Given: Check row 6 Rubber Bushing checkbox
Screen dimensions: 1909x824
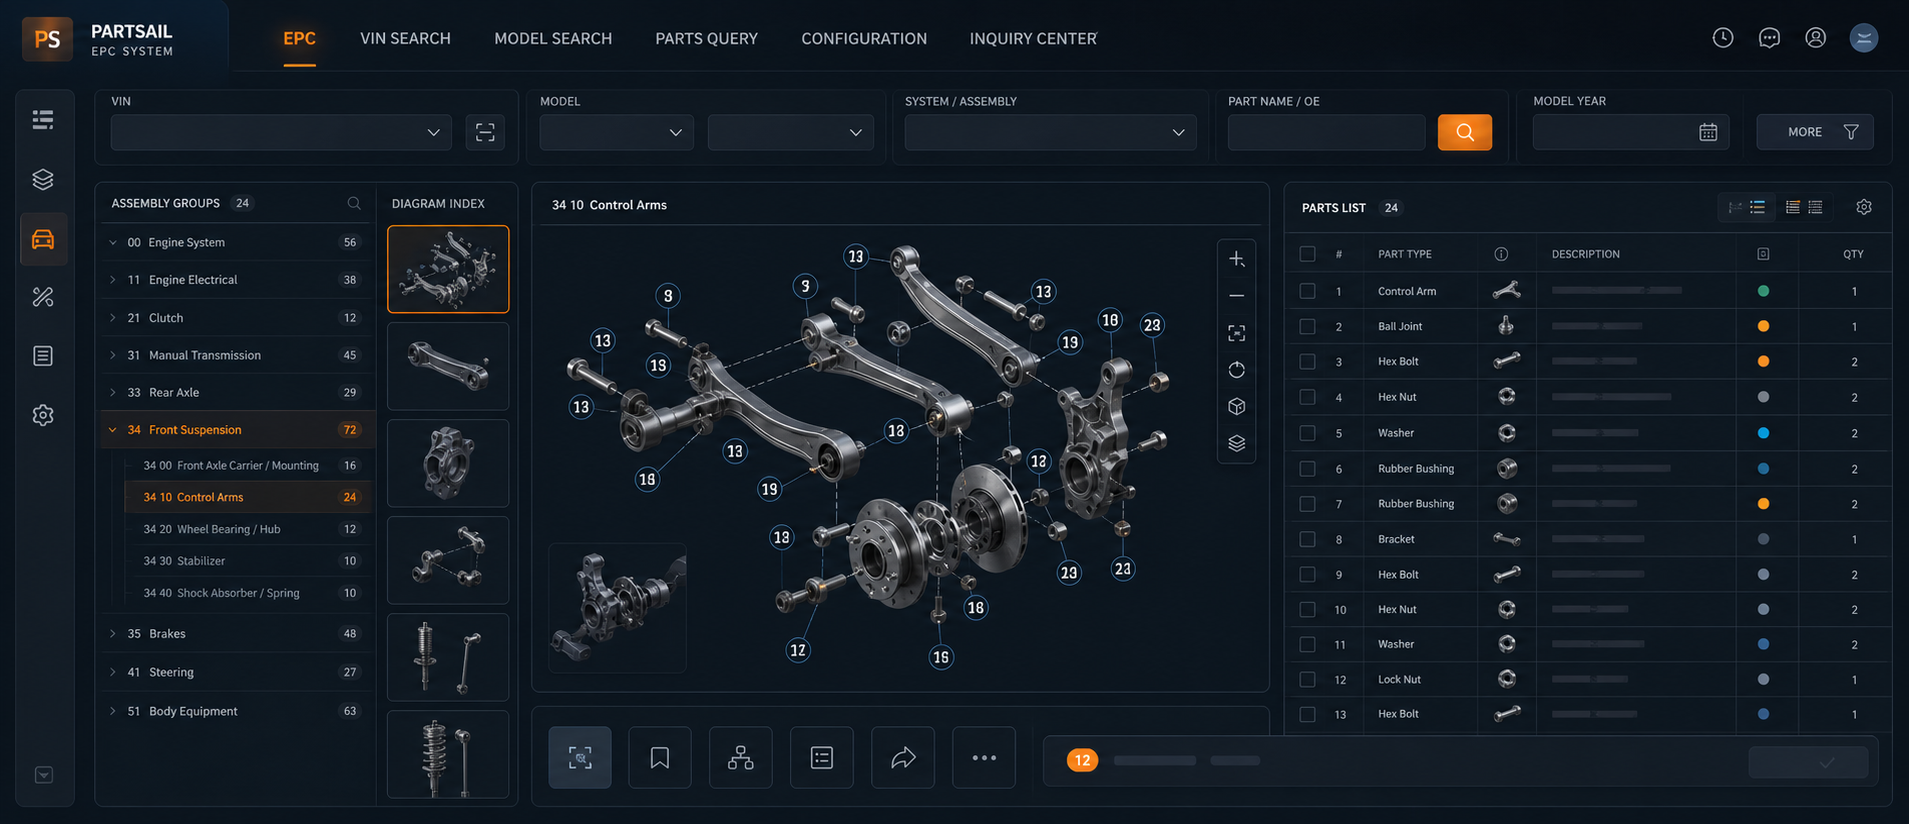Looking at the screenshot, I should 1307,468.
